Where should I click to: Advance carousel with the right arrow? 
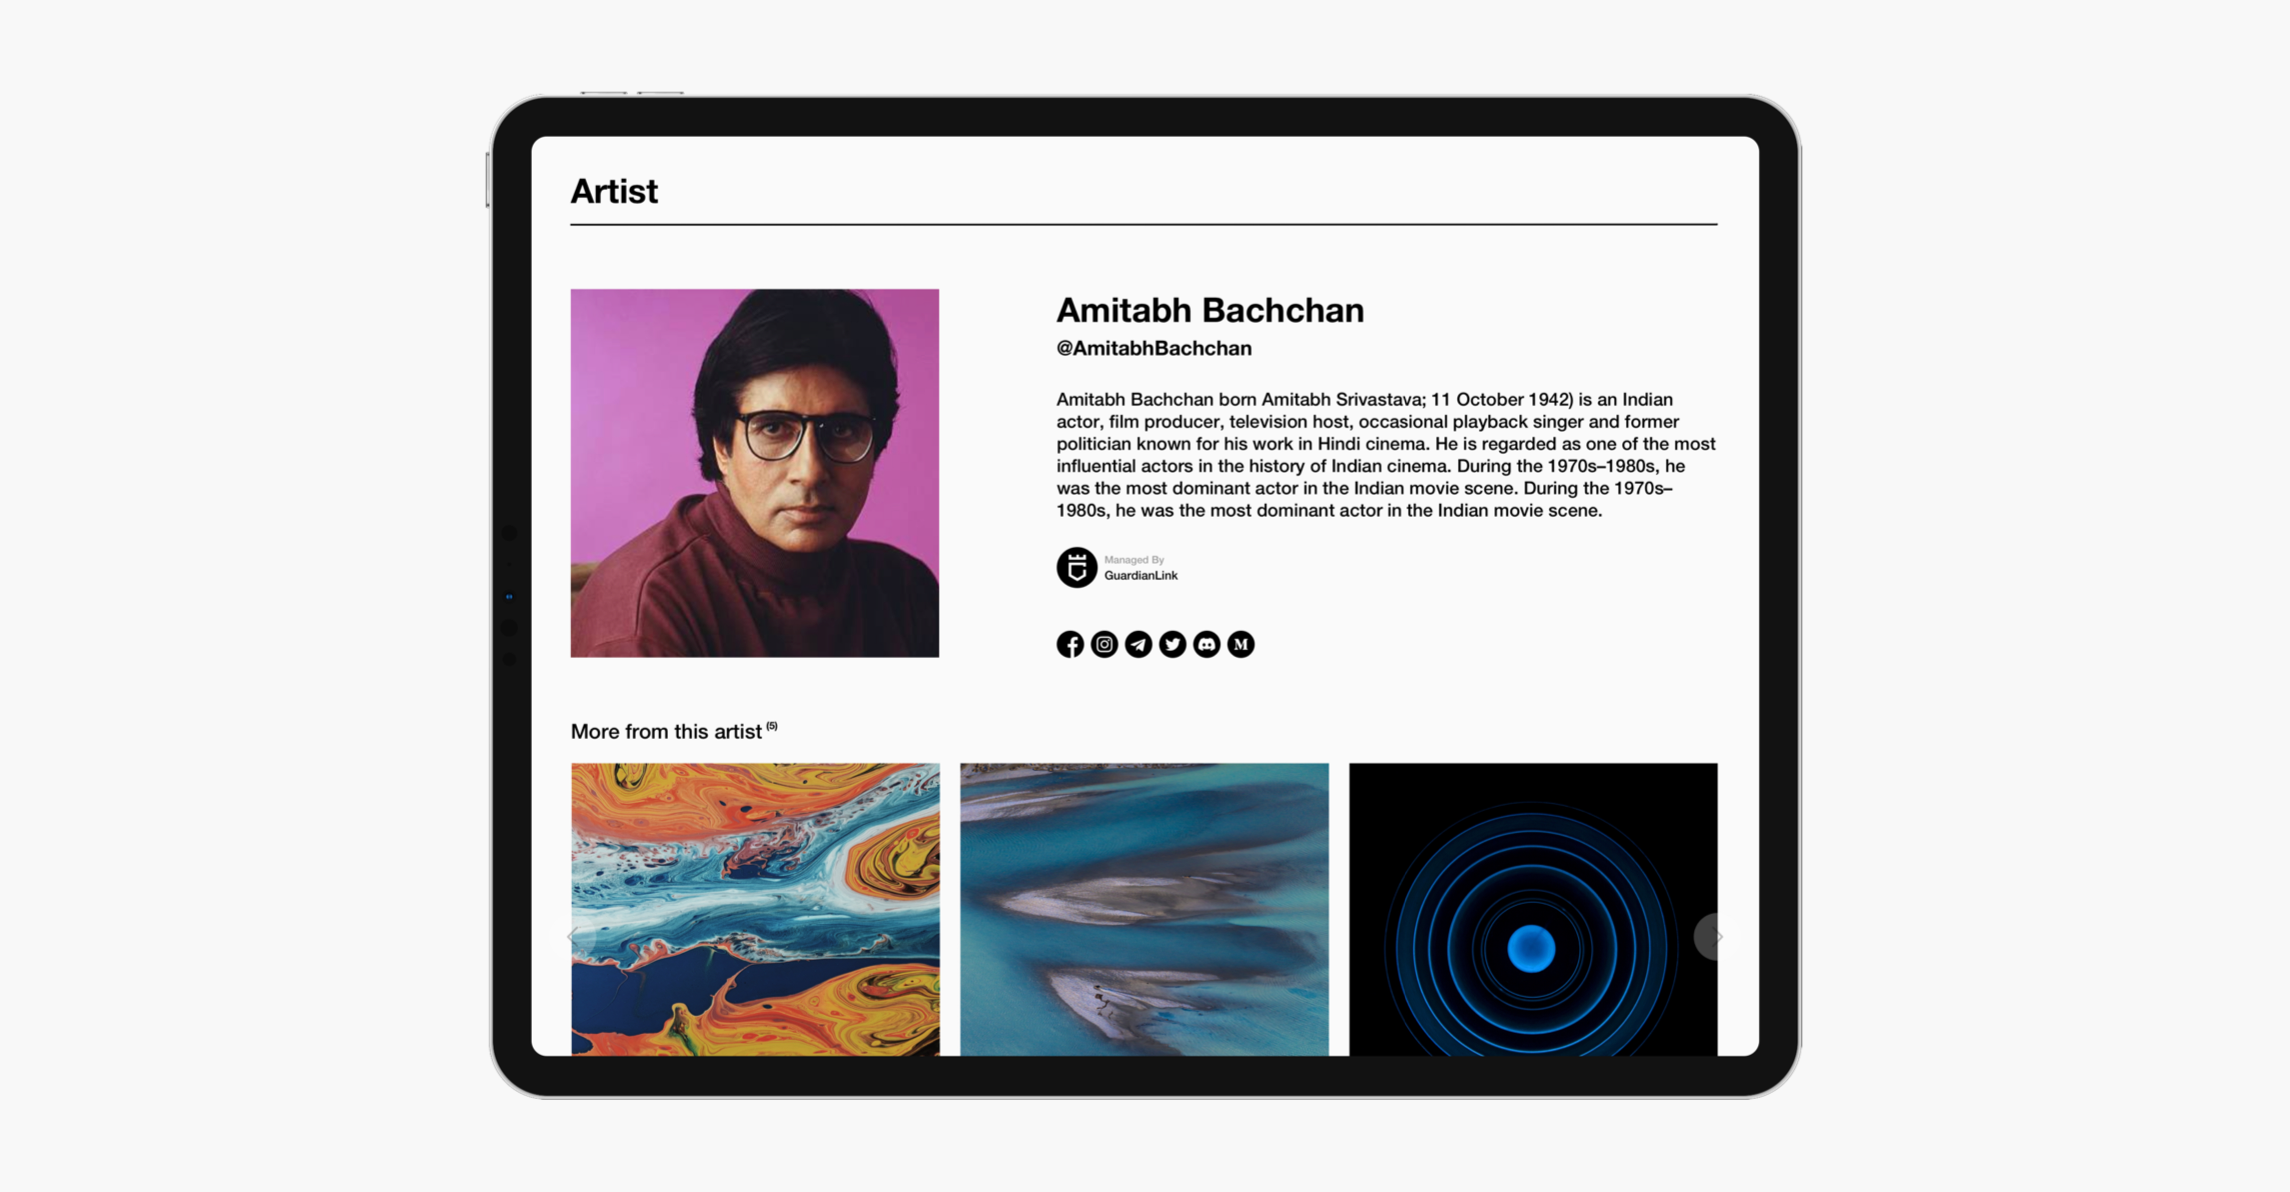(x=1715, y=937)
